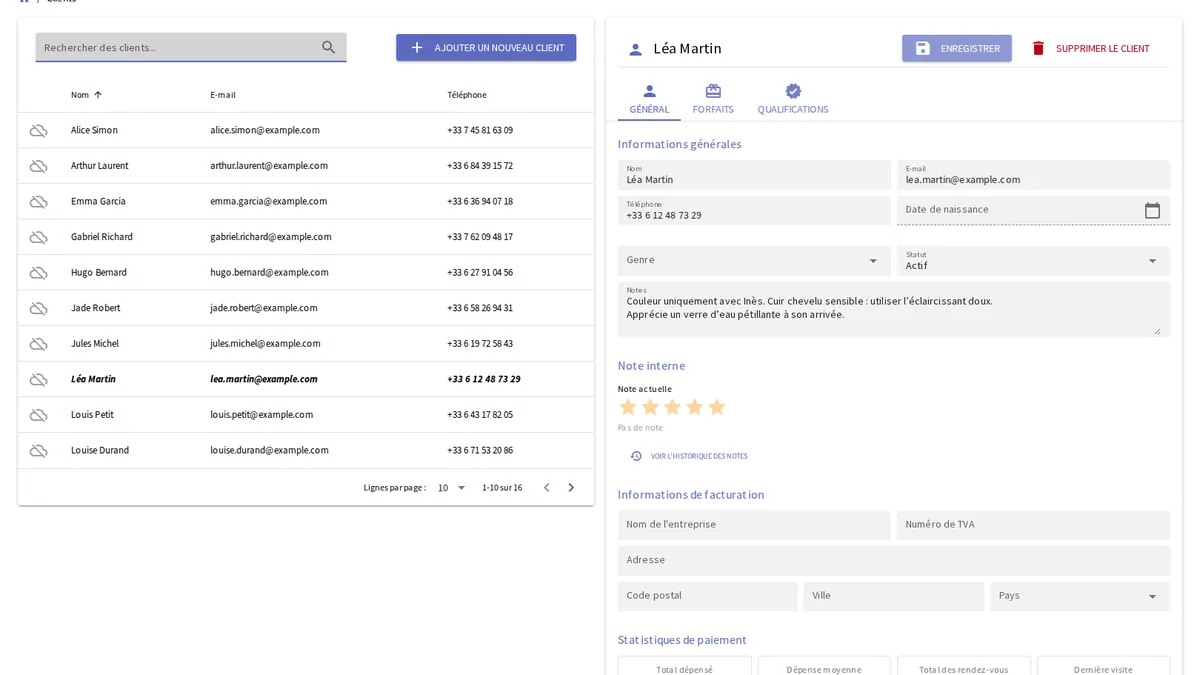Click the cloud-off icon next to Louise Durand
Image resolution: width=1200 pixels, height=675 pixels.
[x=38, y=450]
